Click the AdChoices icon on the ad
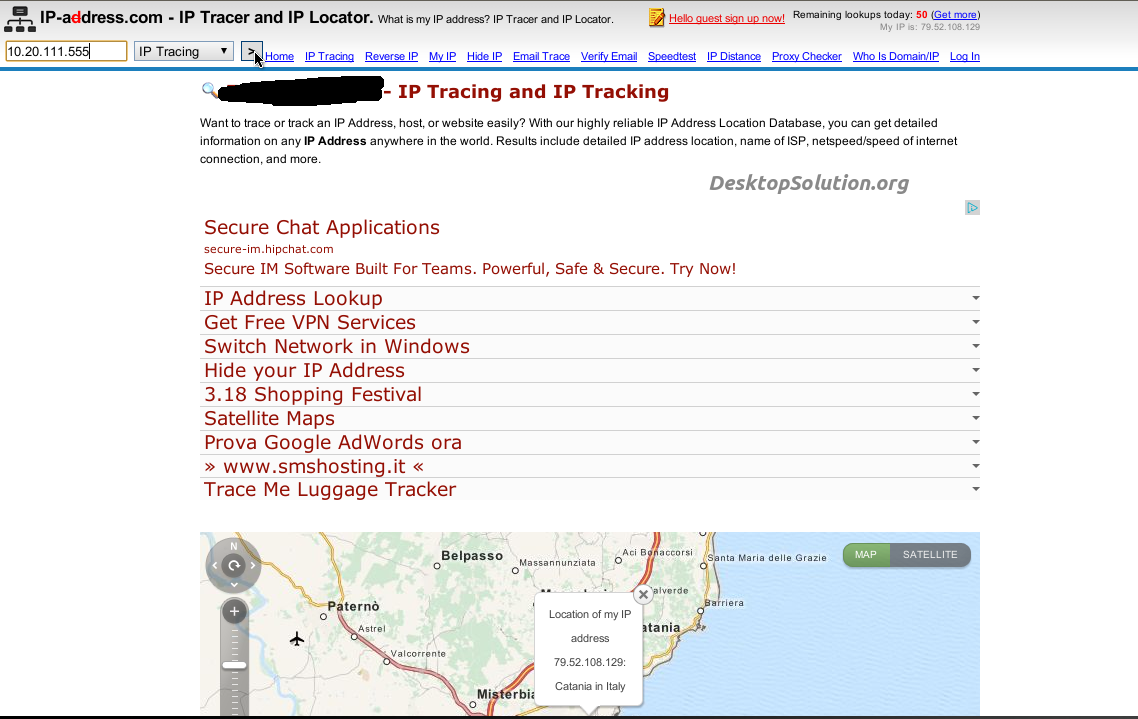The height and width of the screenshot is (719, 1138). click(972, 208)
